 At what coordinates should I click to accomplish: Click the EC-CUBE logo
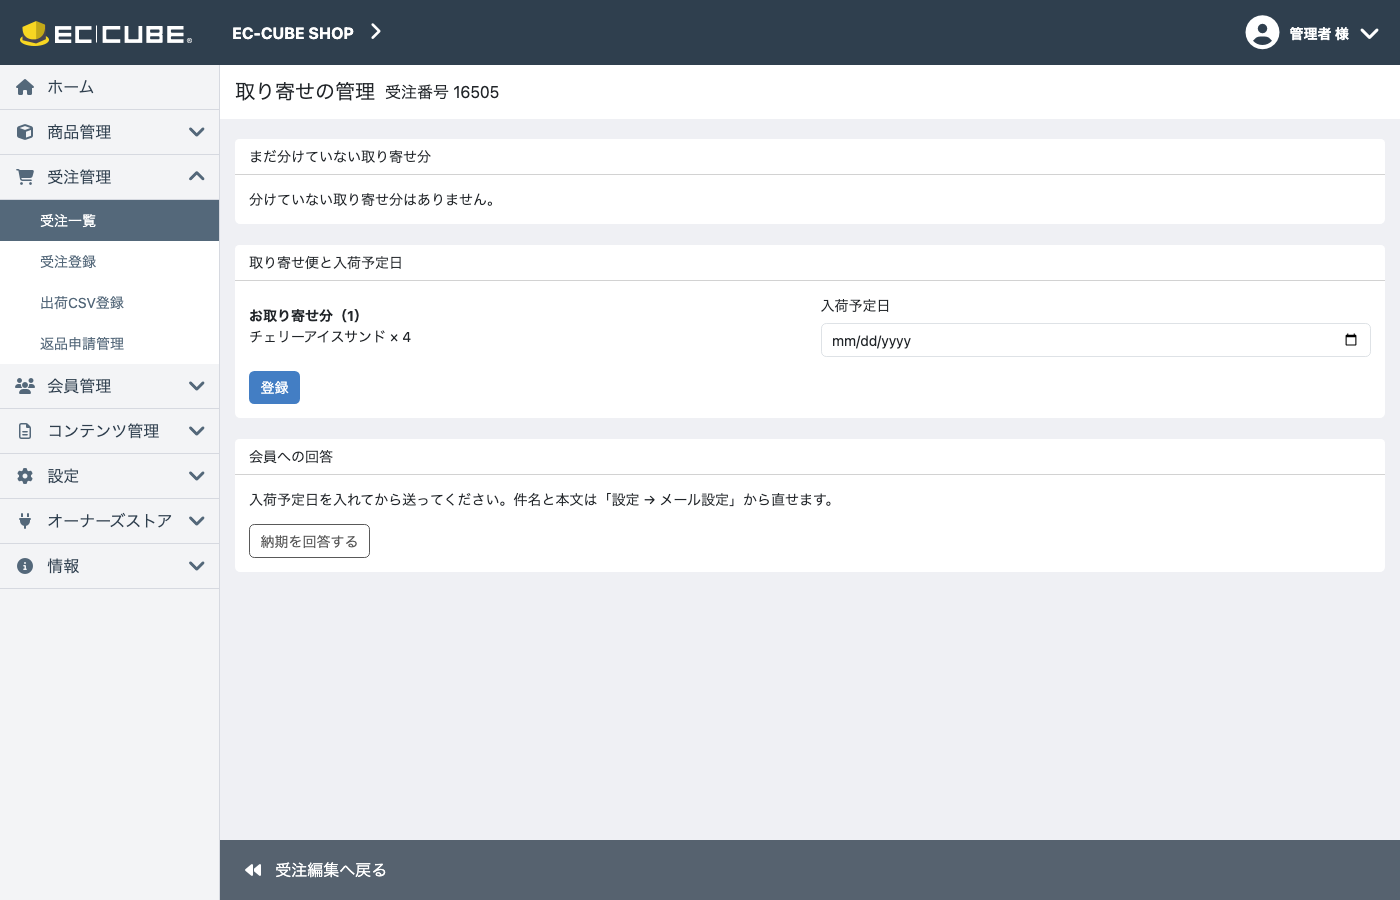pyautogui.click(x=106, y=33)
